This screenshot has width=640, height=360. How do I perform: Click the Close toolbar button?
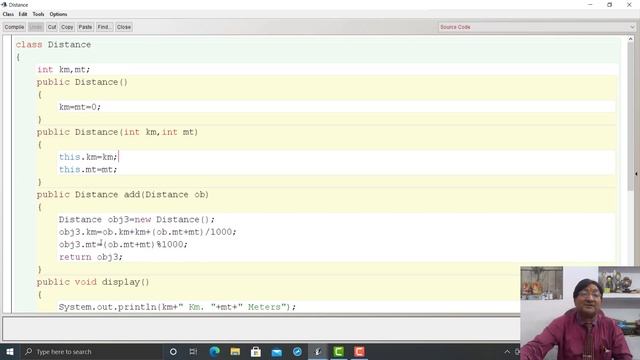(x=124, y=27)
